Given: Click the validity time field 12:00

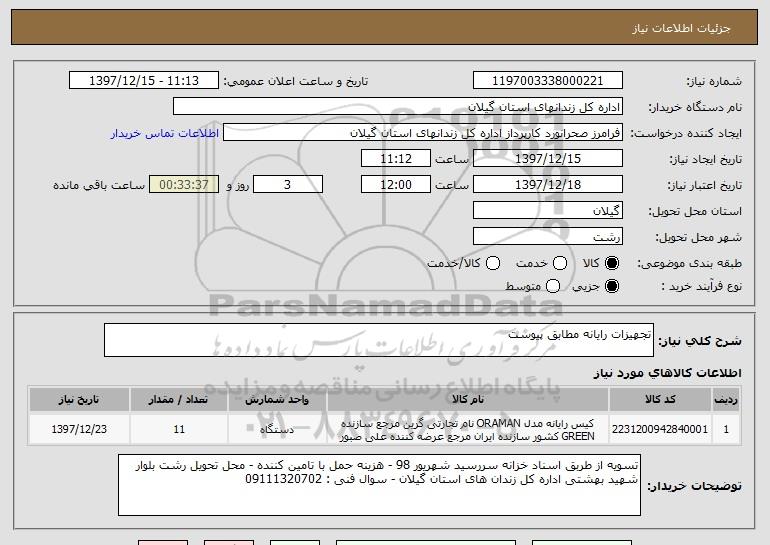Looking at the screenshot, I should point(396,185).
